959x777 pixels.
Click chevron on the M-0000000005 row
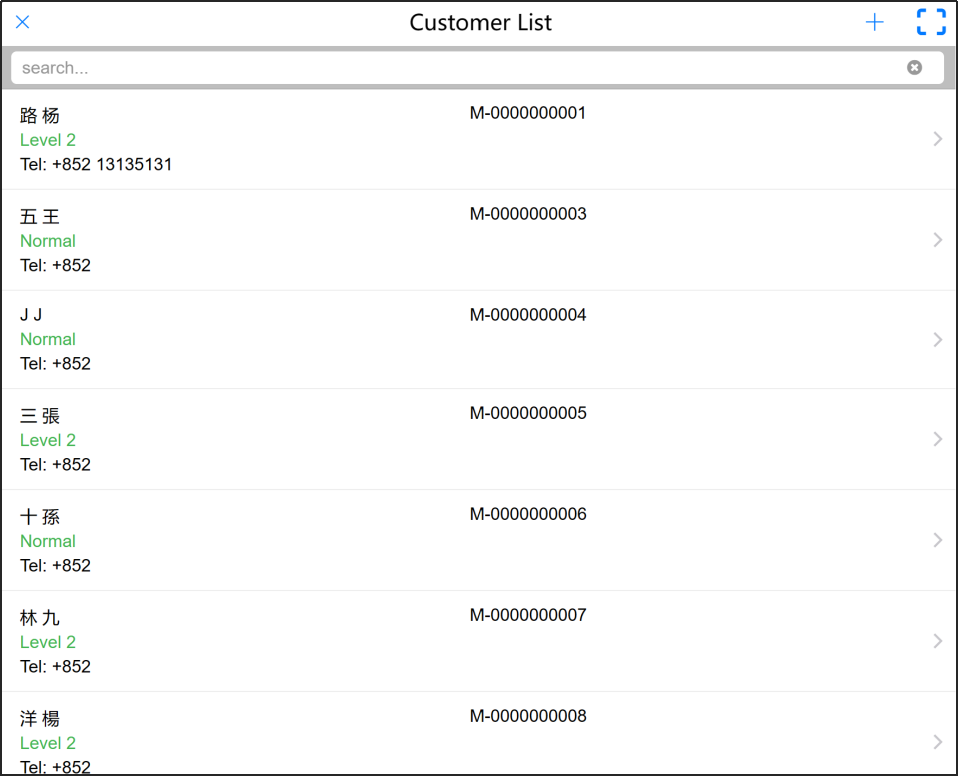(937, 439)
